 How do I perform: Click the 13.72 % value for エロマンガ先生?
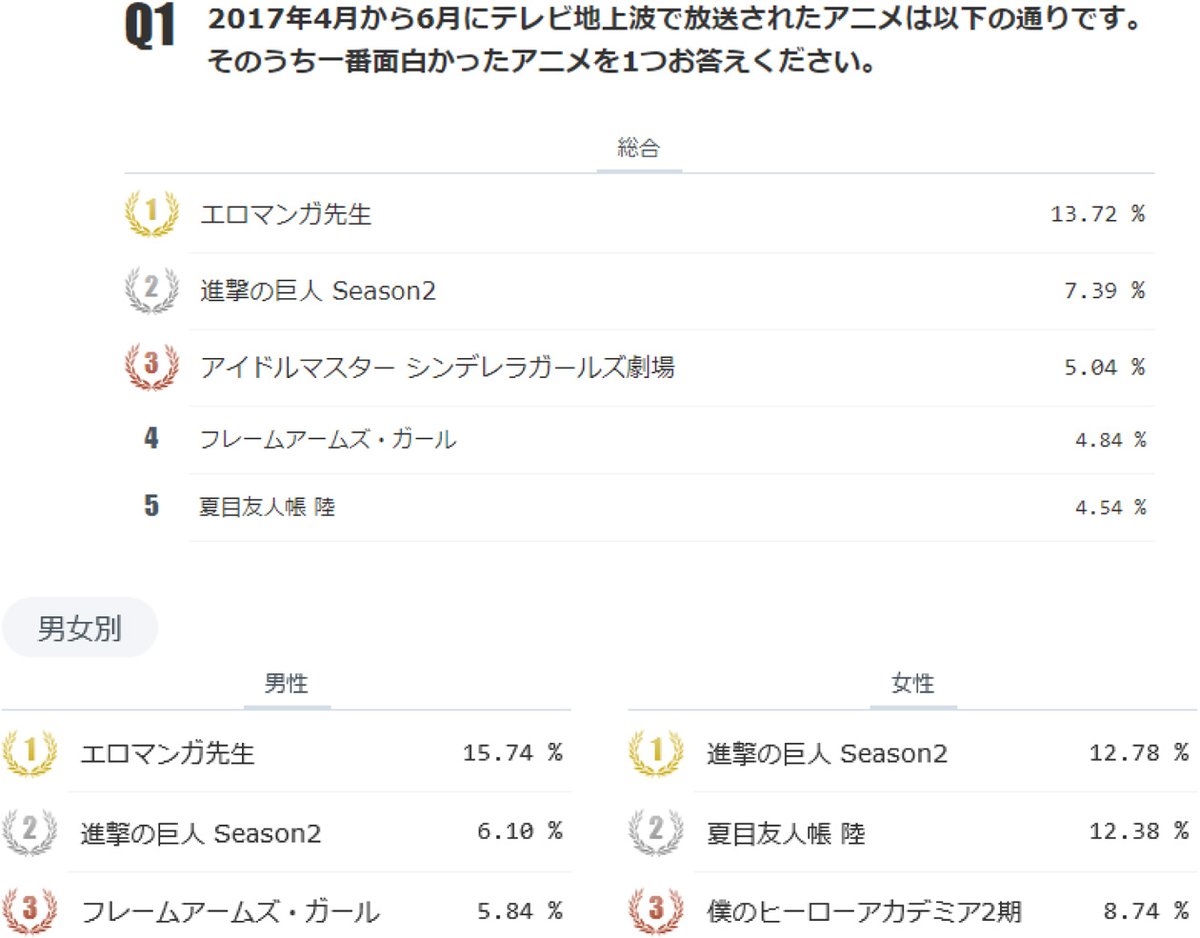[1097, 214]
